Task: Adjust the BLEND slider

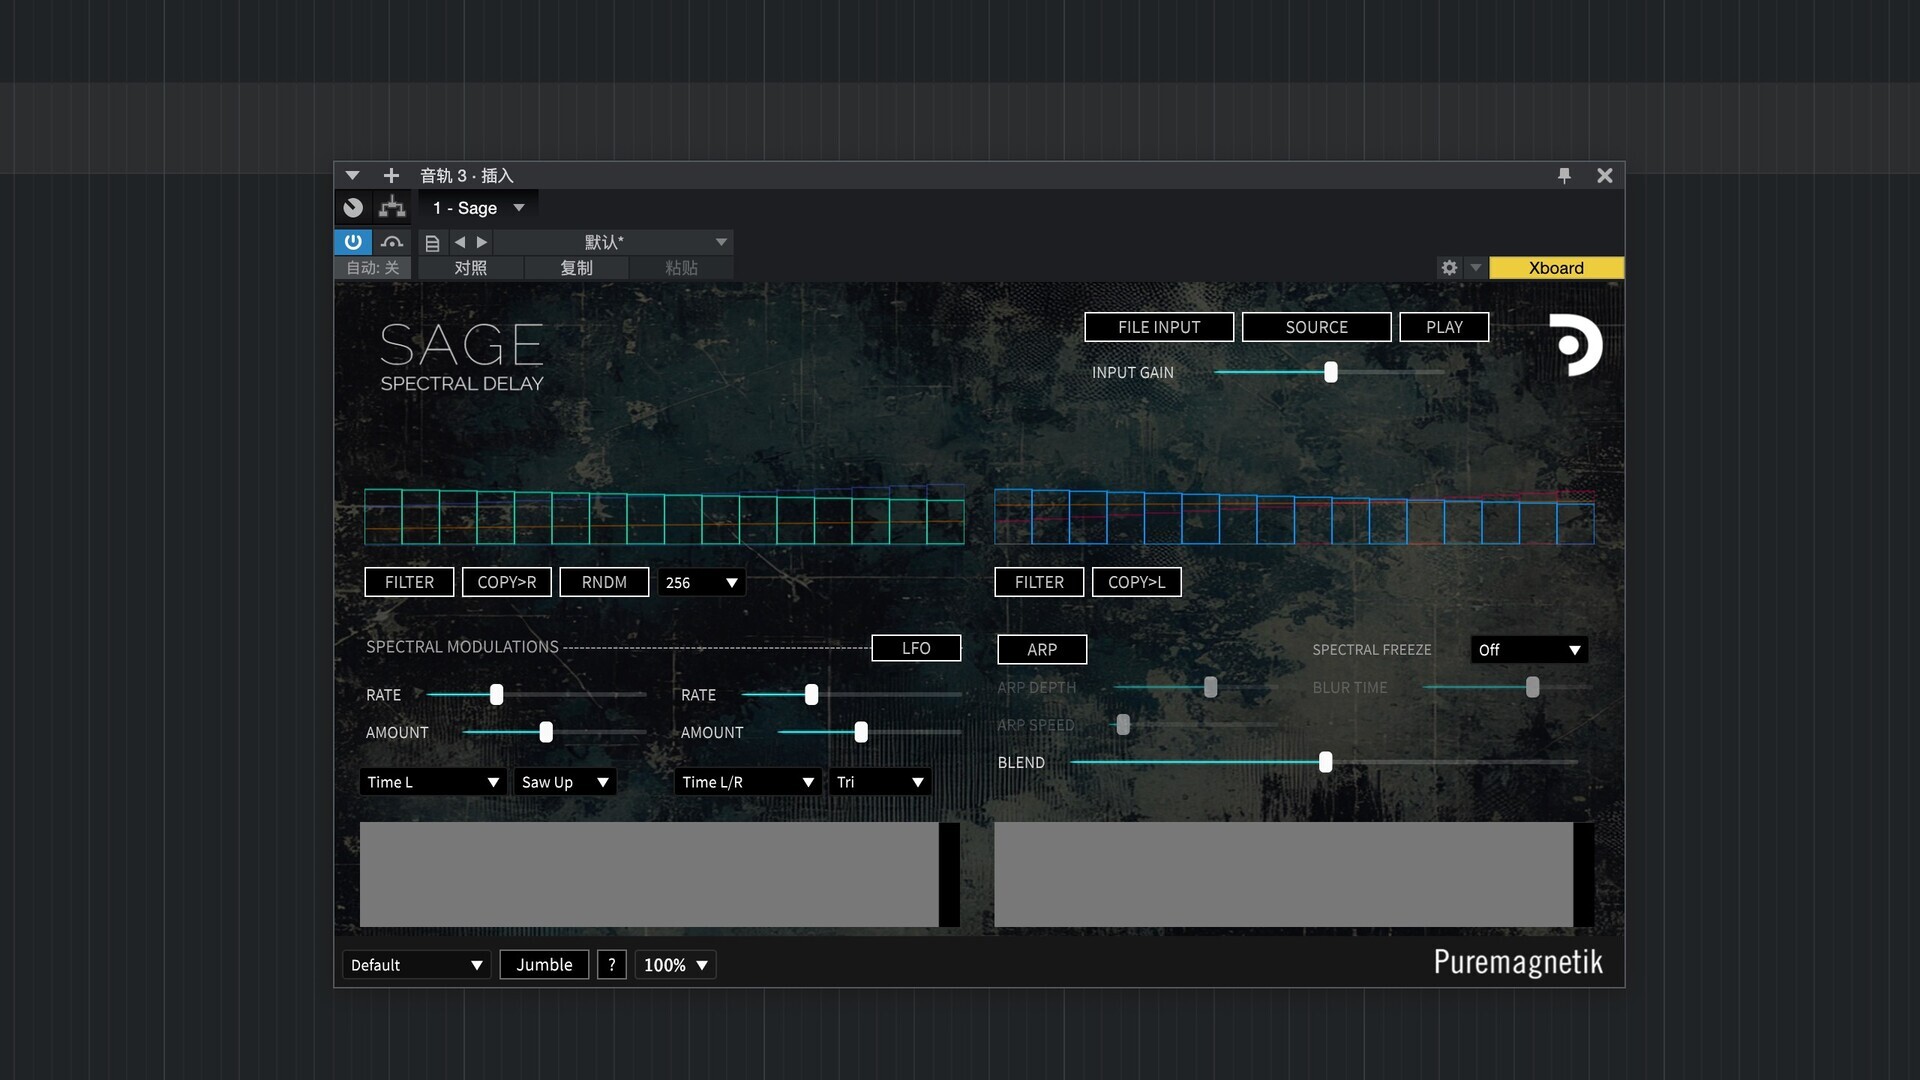Action: 1325,763
